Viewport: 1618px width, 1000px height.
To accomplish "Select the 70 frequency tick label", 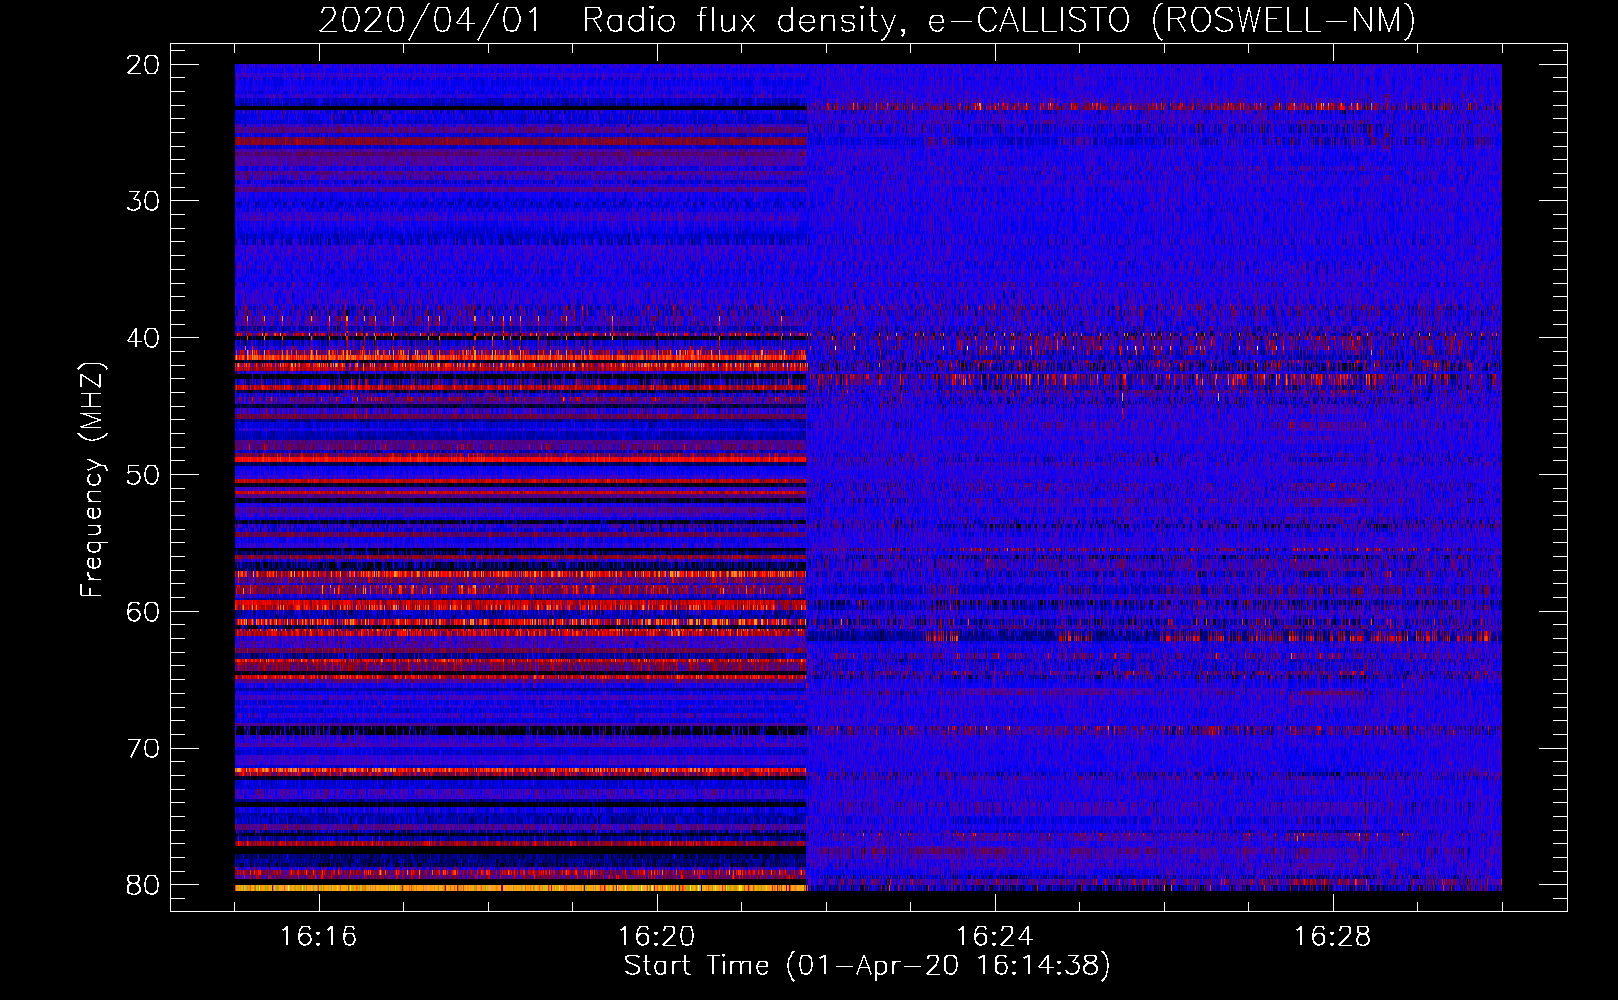I will (143, 749).
